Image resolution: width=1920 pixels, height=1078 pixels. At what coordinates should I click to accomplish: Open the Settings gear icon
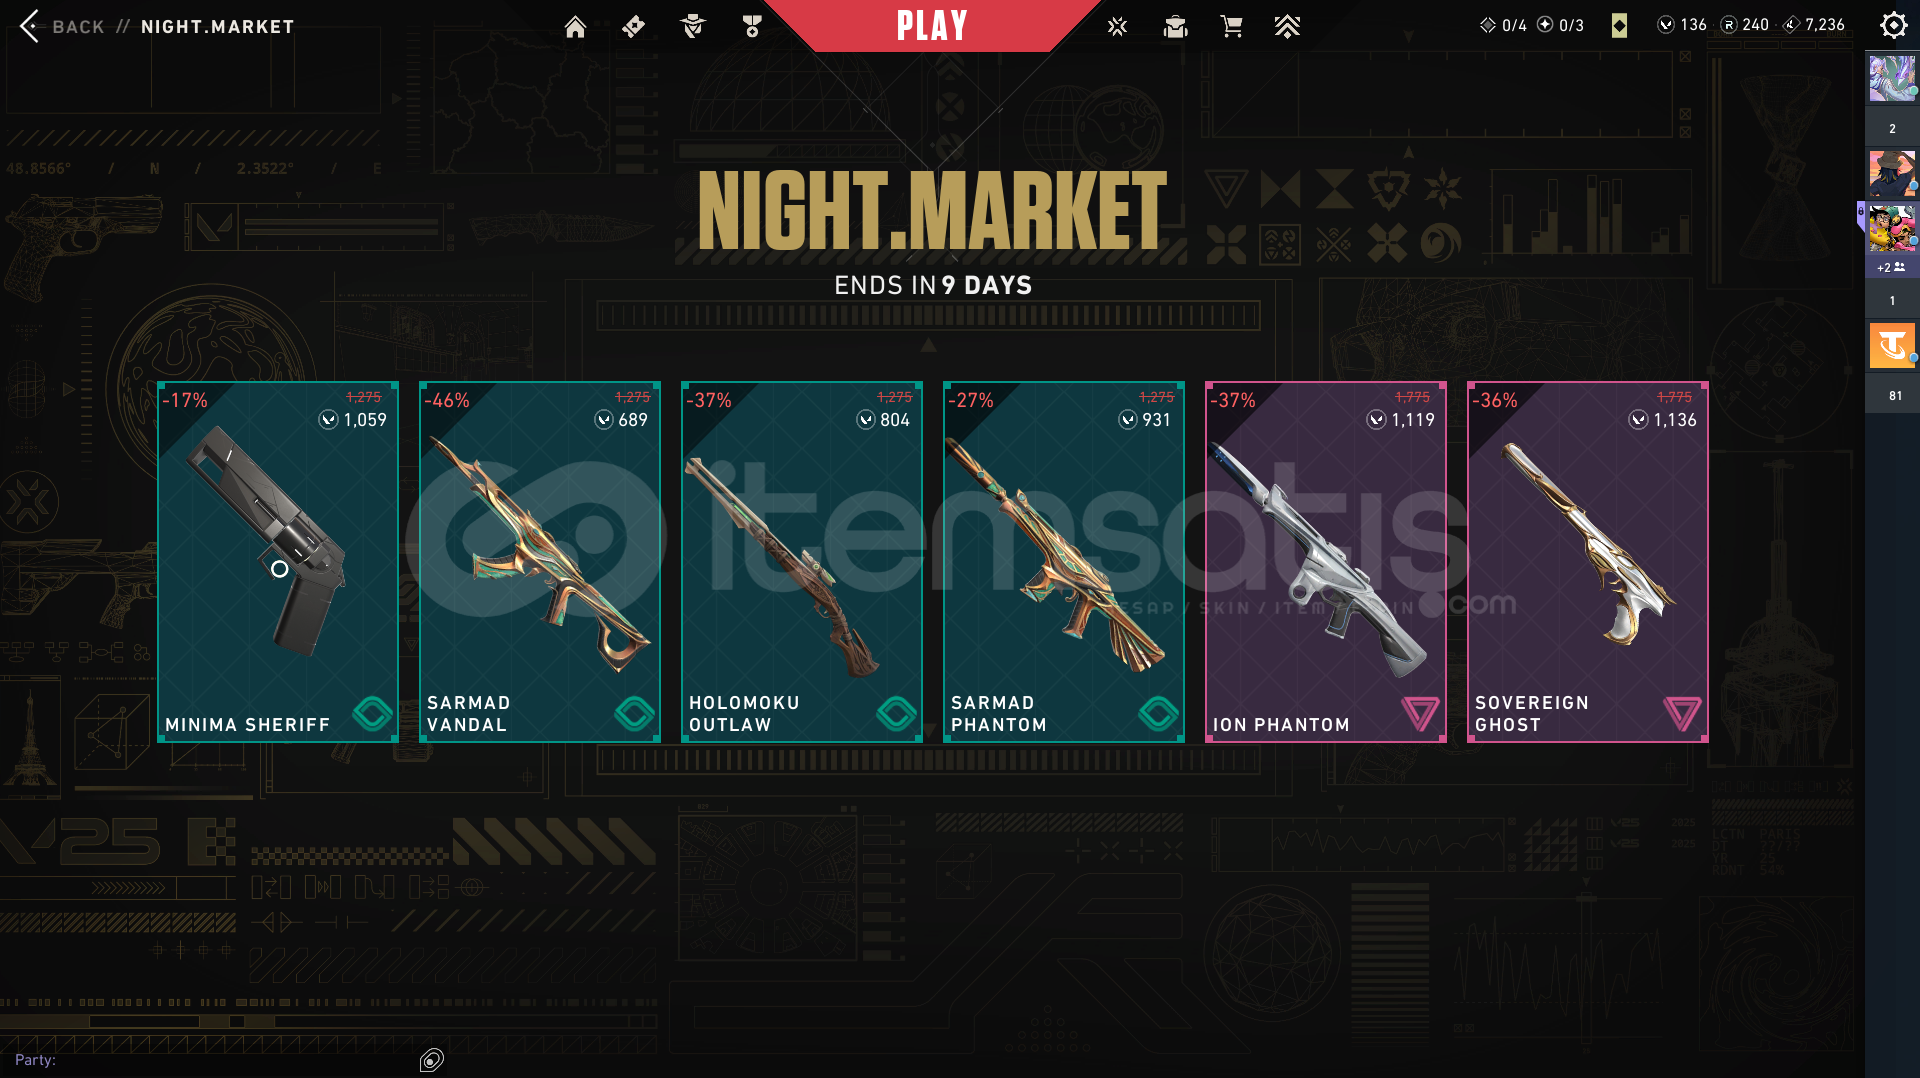coord(1893,25)
